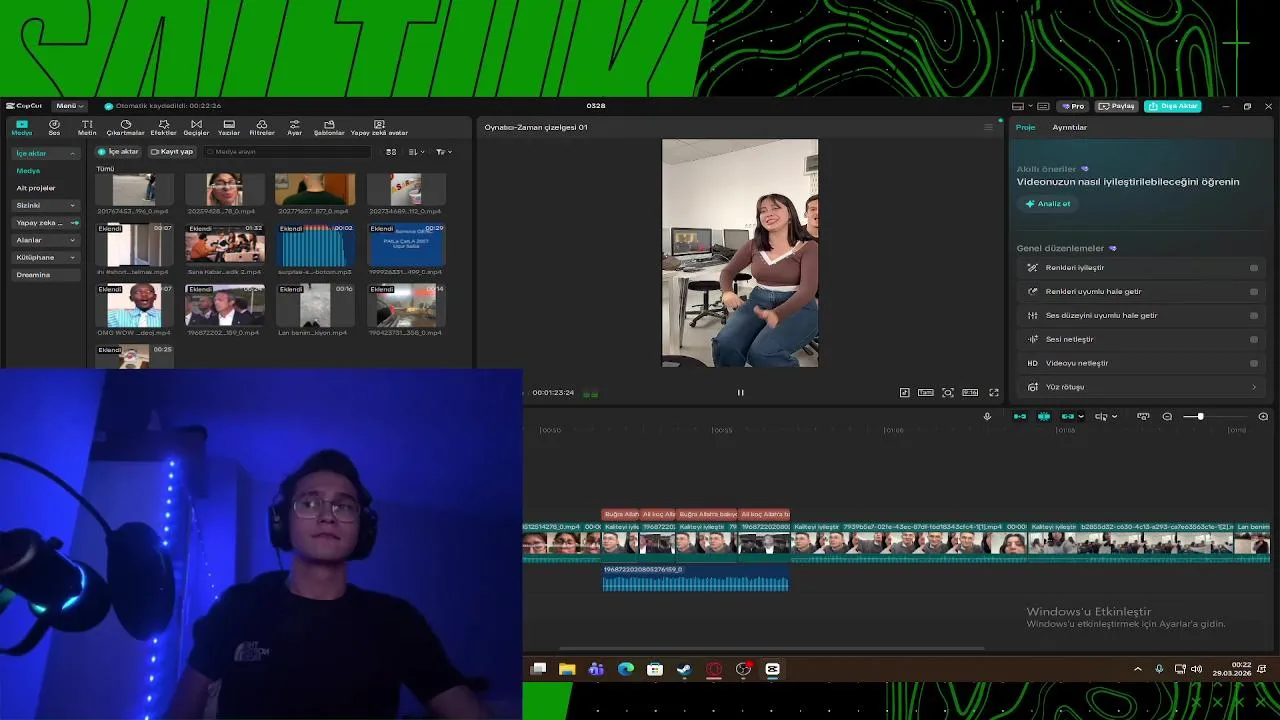Select Alt projeler in the sidebar

pos(36,188)
